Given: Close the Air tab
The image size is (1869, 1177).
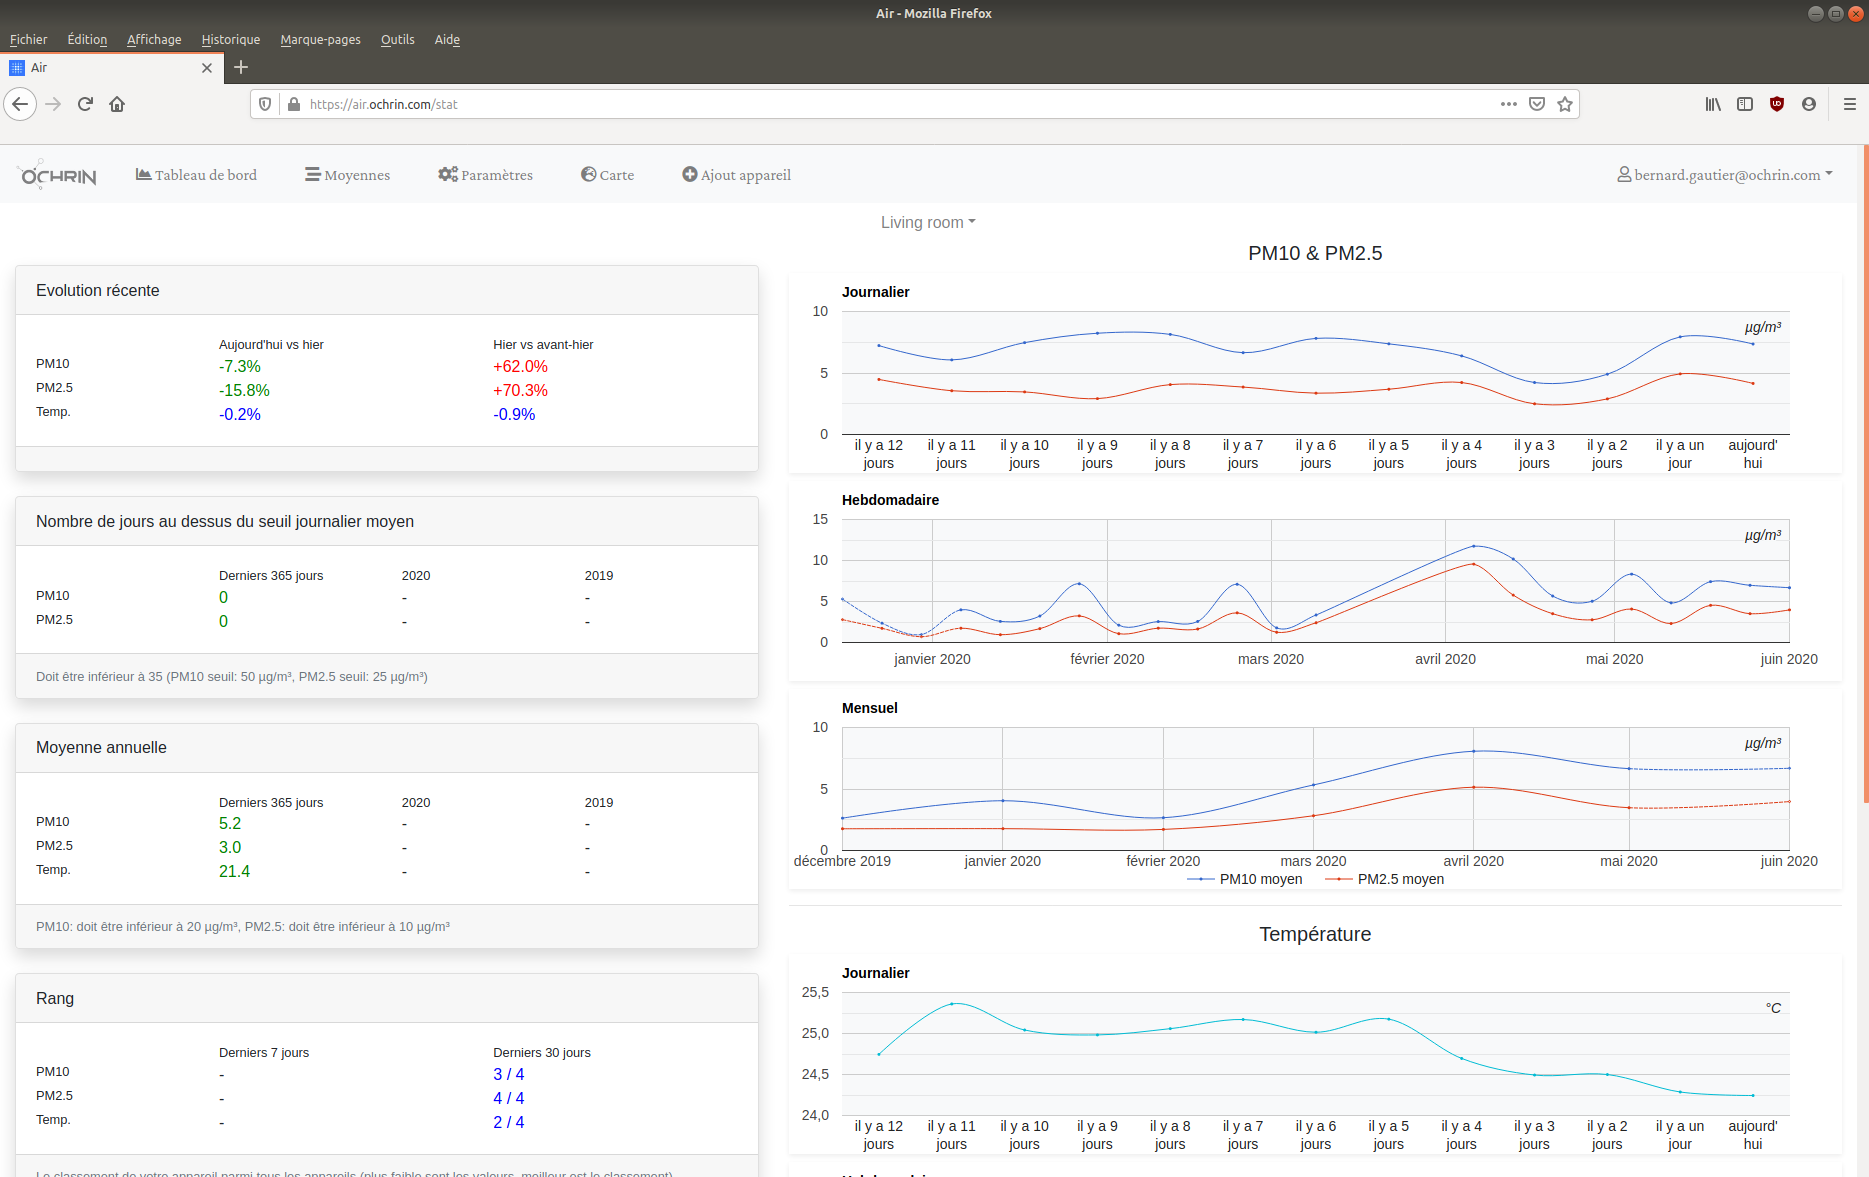Looking at the screenshot, I should point(207,68).
